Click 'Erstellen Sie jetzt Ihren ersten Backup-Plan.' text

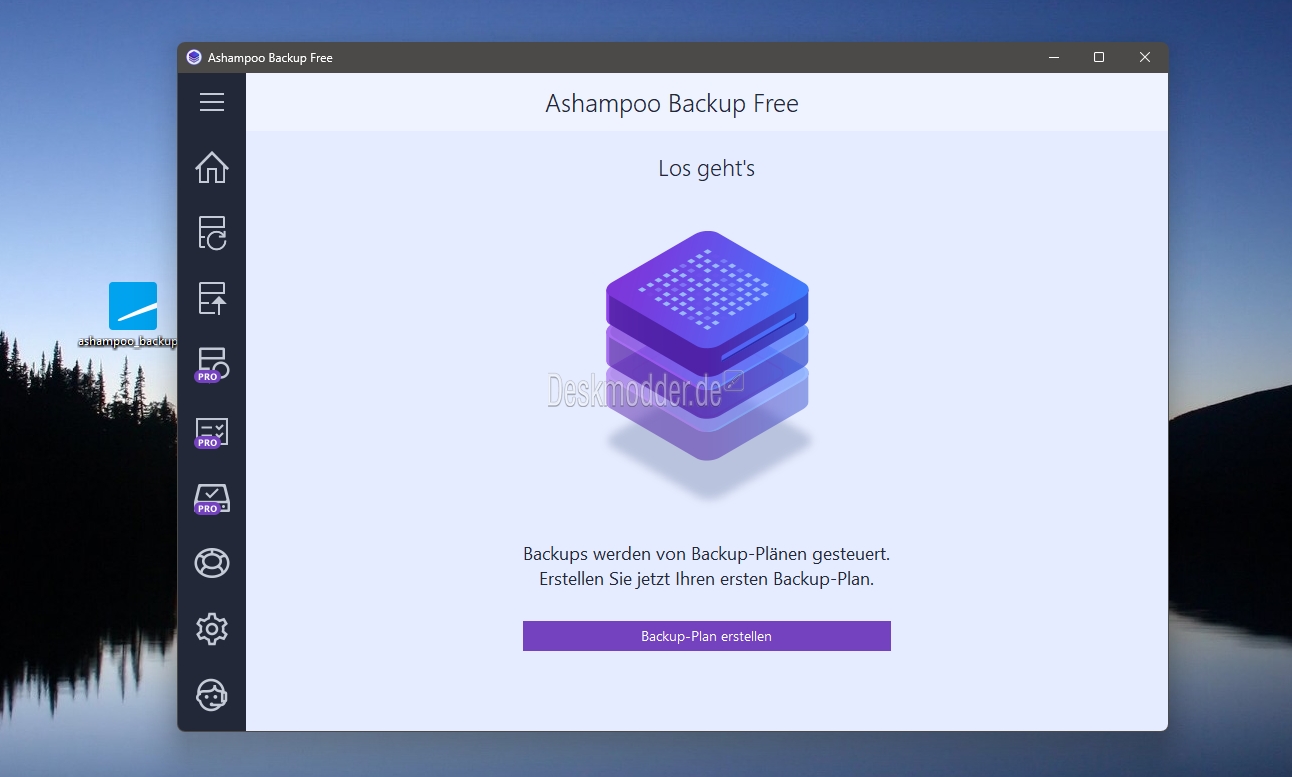pos(707,579)
